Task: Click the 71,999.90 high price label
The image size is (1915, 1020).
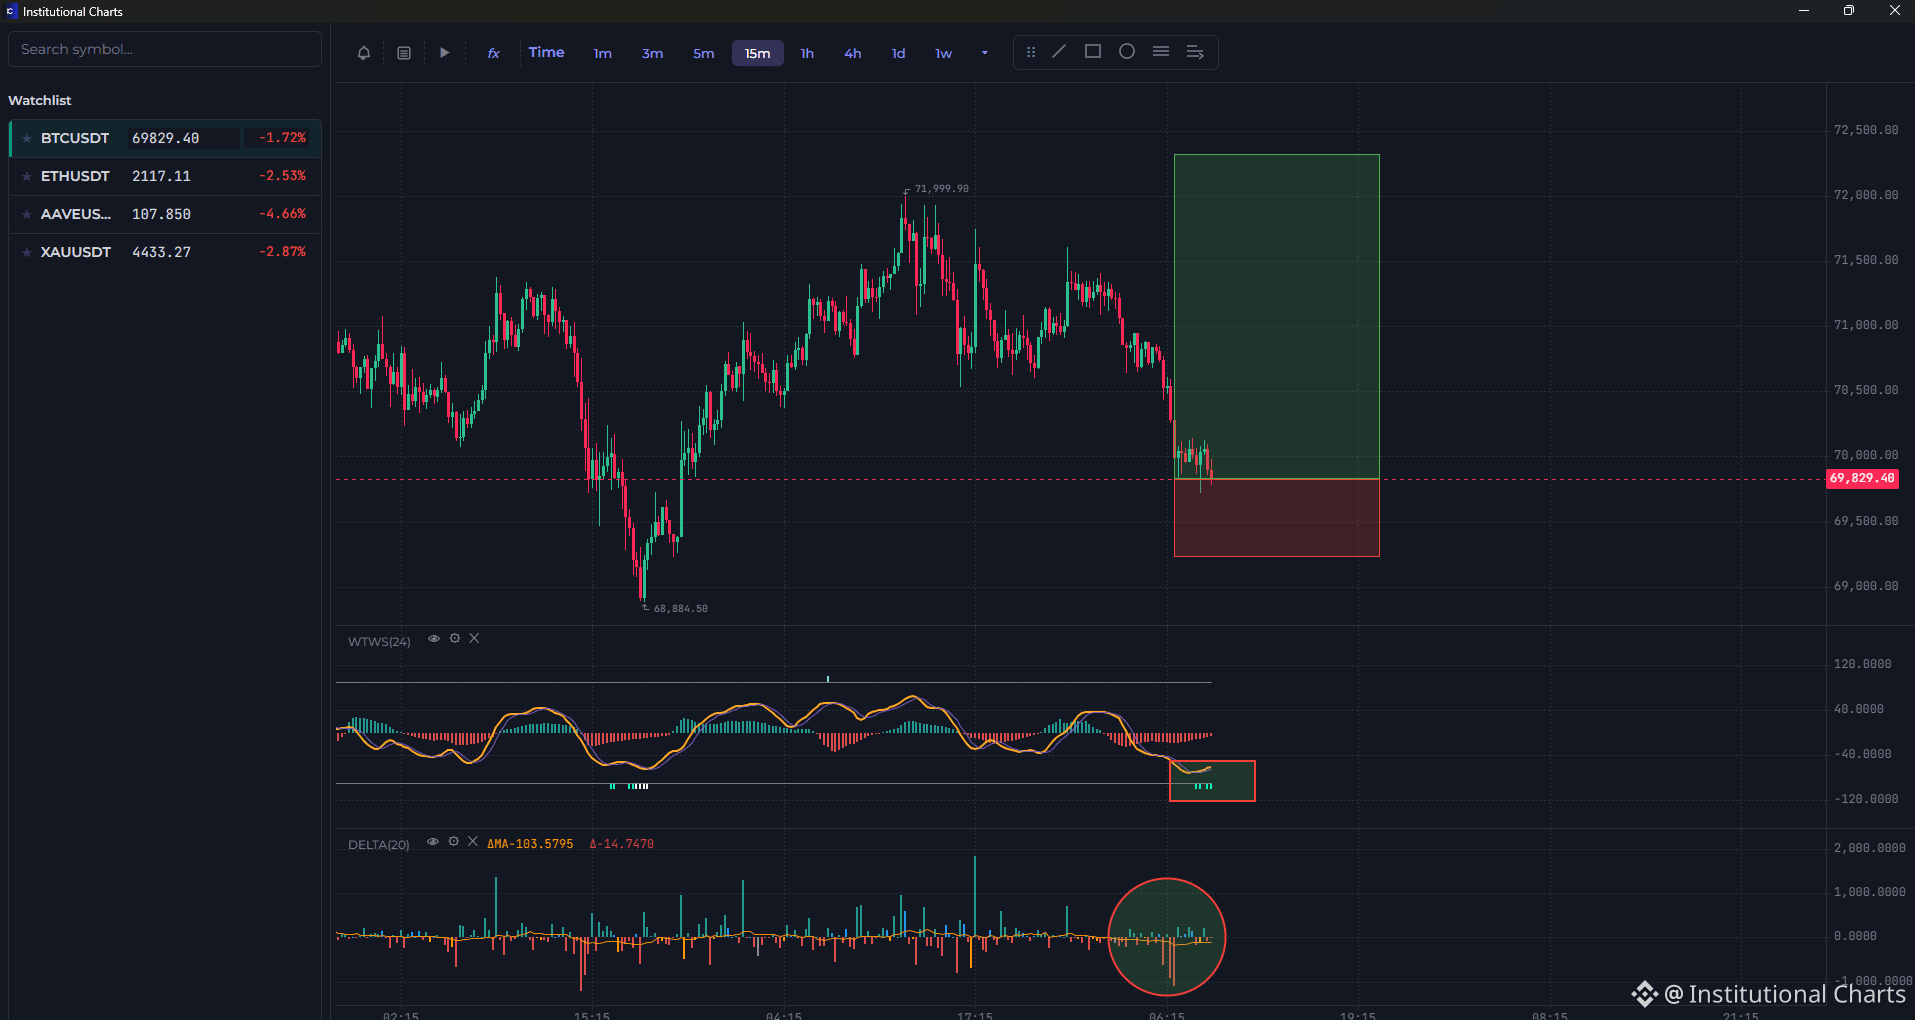Action: [x=941, y=188]
